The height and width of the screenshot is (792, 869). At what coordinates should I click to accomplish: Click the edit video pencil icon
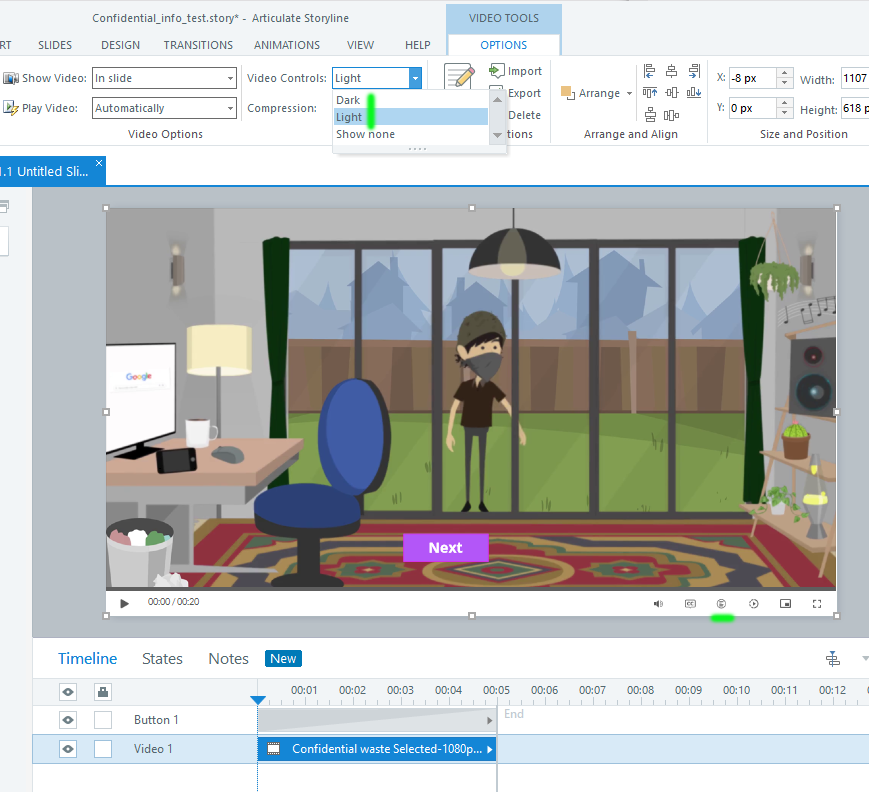[x=459, y=78]
